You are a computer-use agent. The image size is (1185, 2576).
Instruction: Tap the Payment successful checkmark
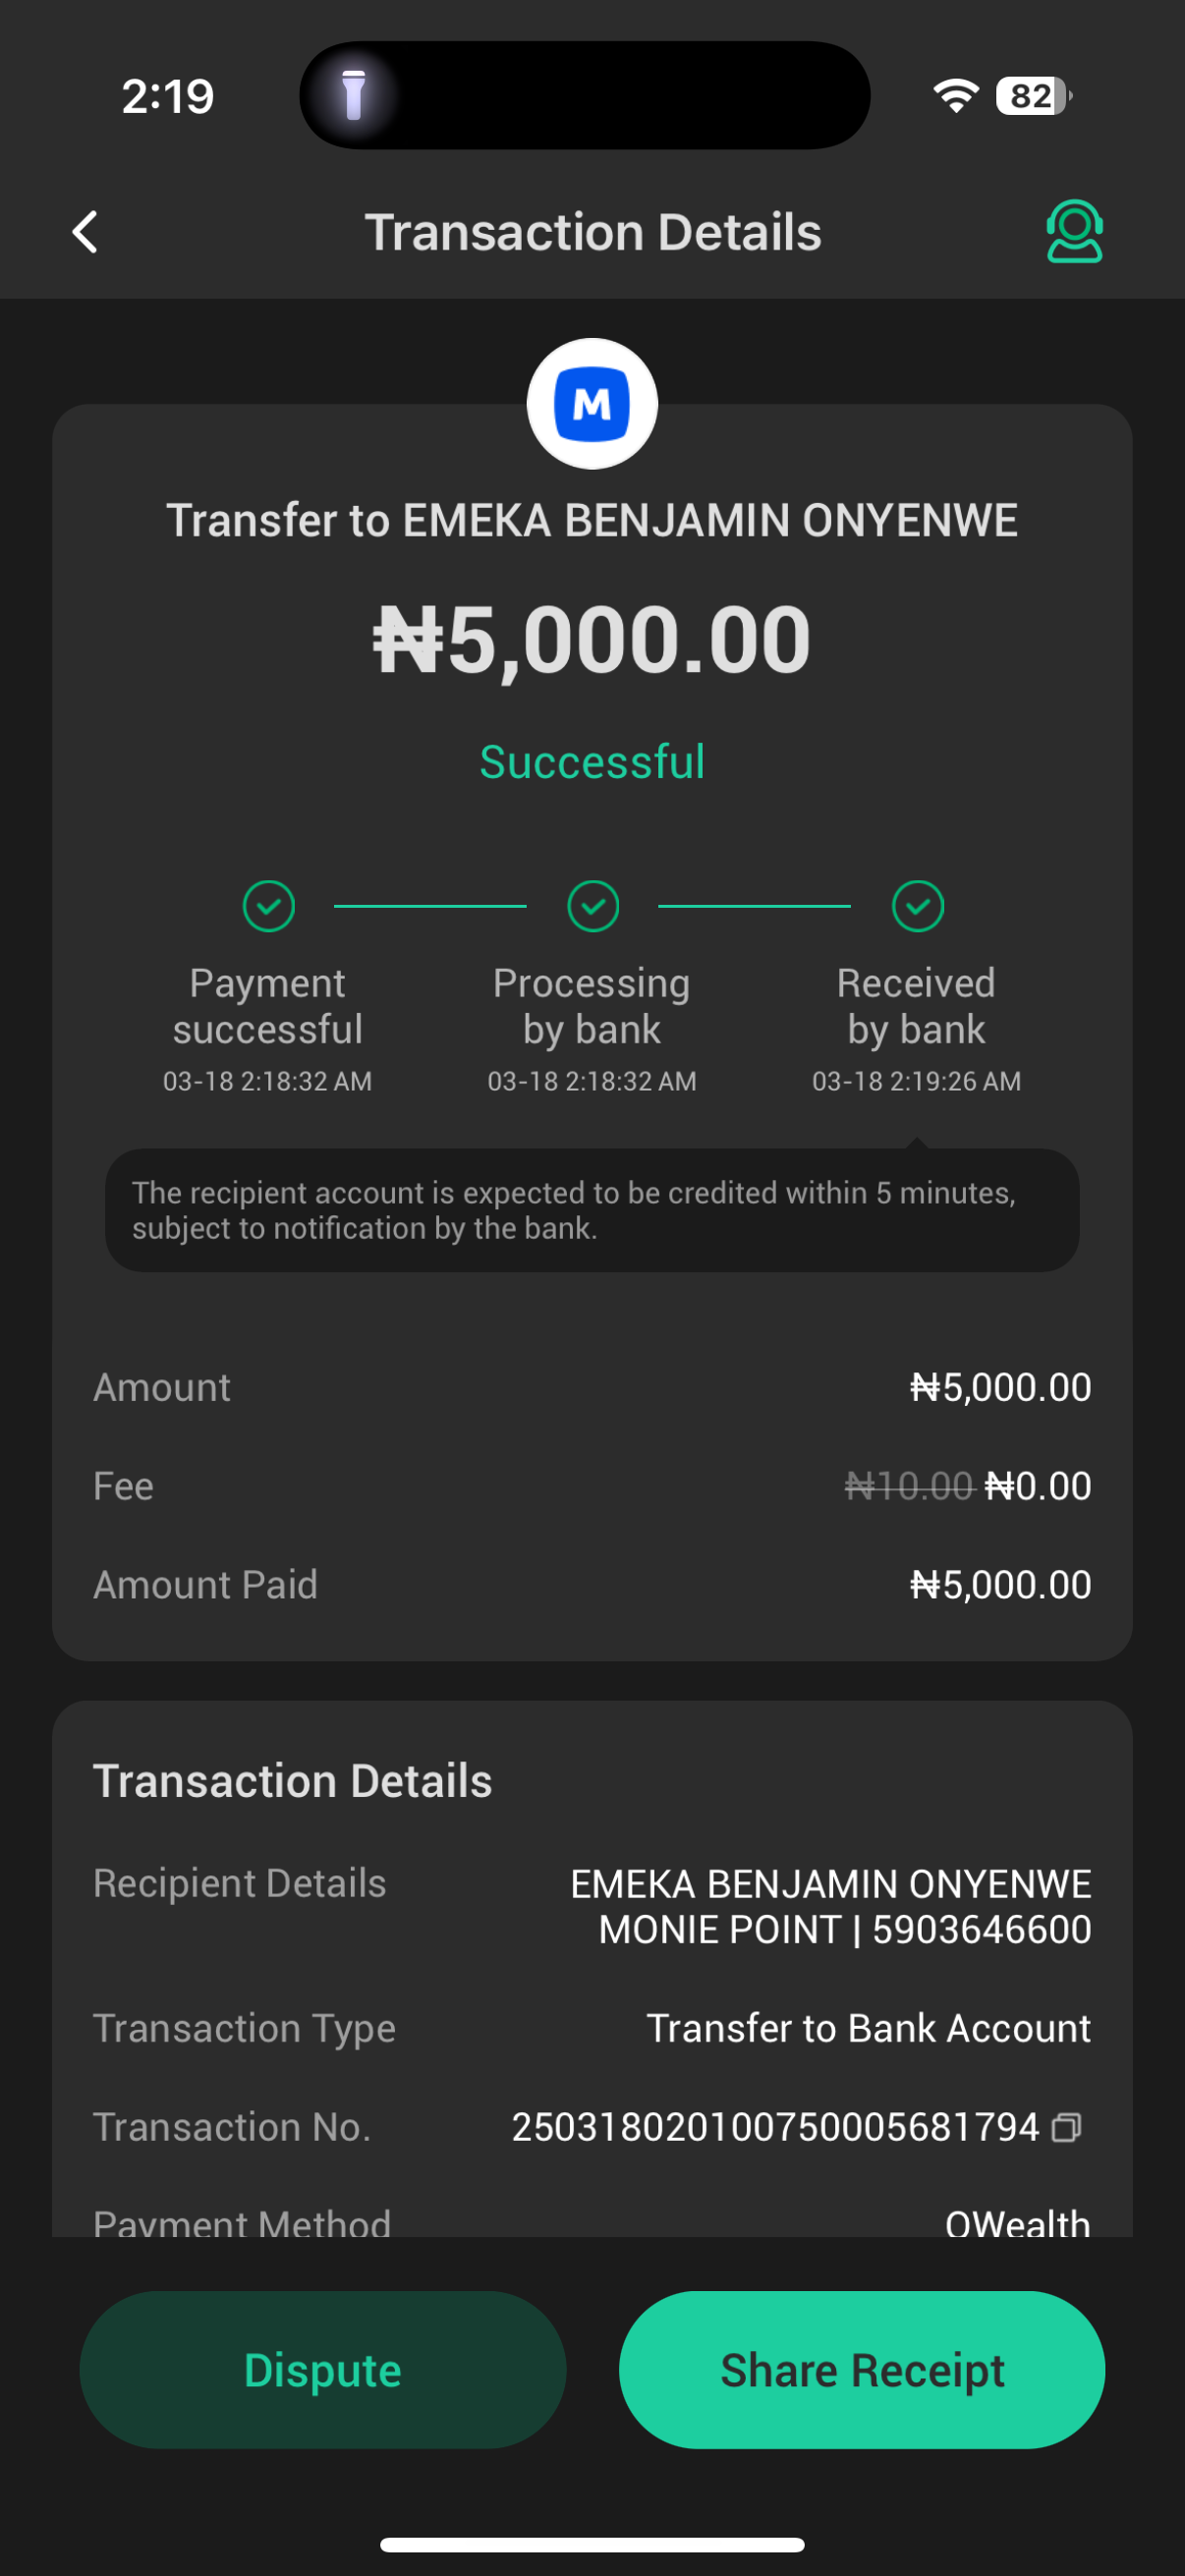pos(268,906)
